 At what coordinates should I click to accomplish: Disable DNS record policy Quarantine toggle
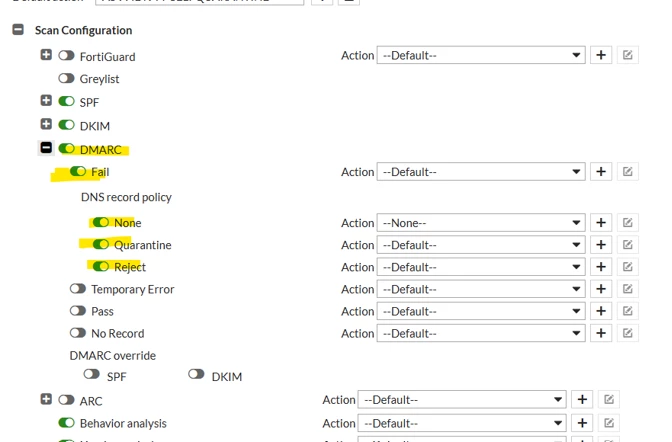[101, 244]
